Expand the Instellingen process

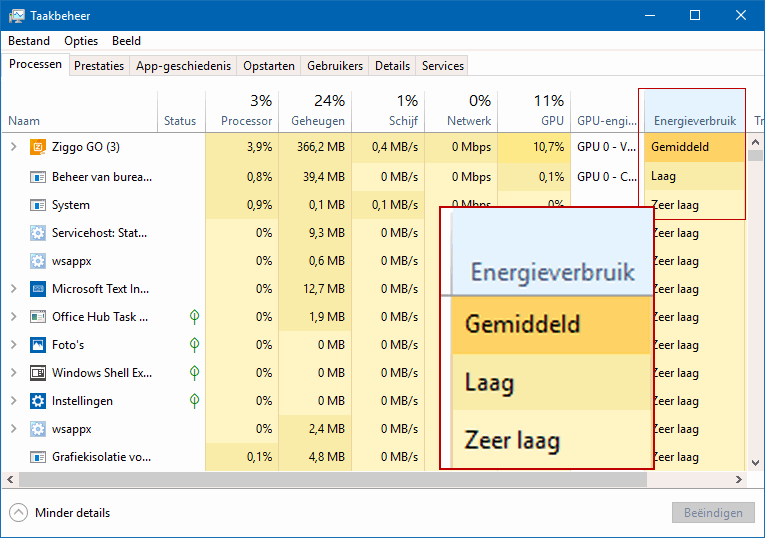pos(14,401)
